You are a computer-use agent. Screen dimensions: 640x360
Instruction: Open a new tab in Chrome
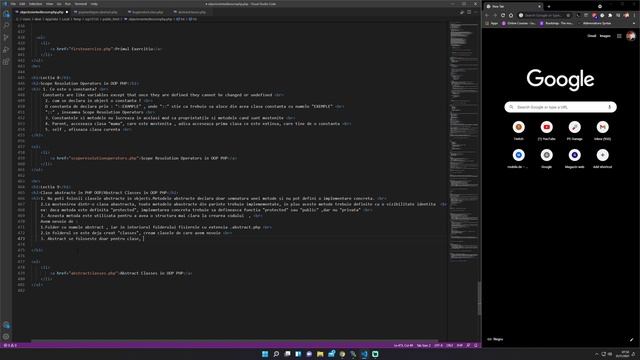[549, 7]
